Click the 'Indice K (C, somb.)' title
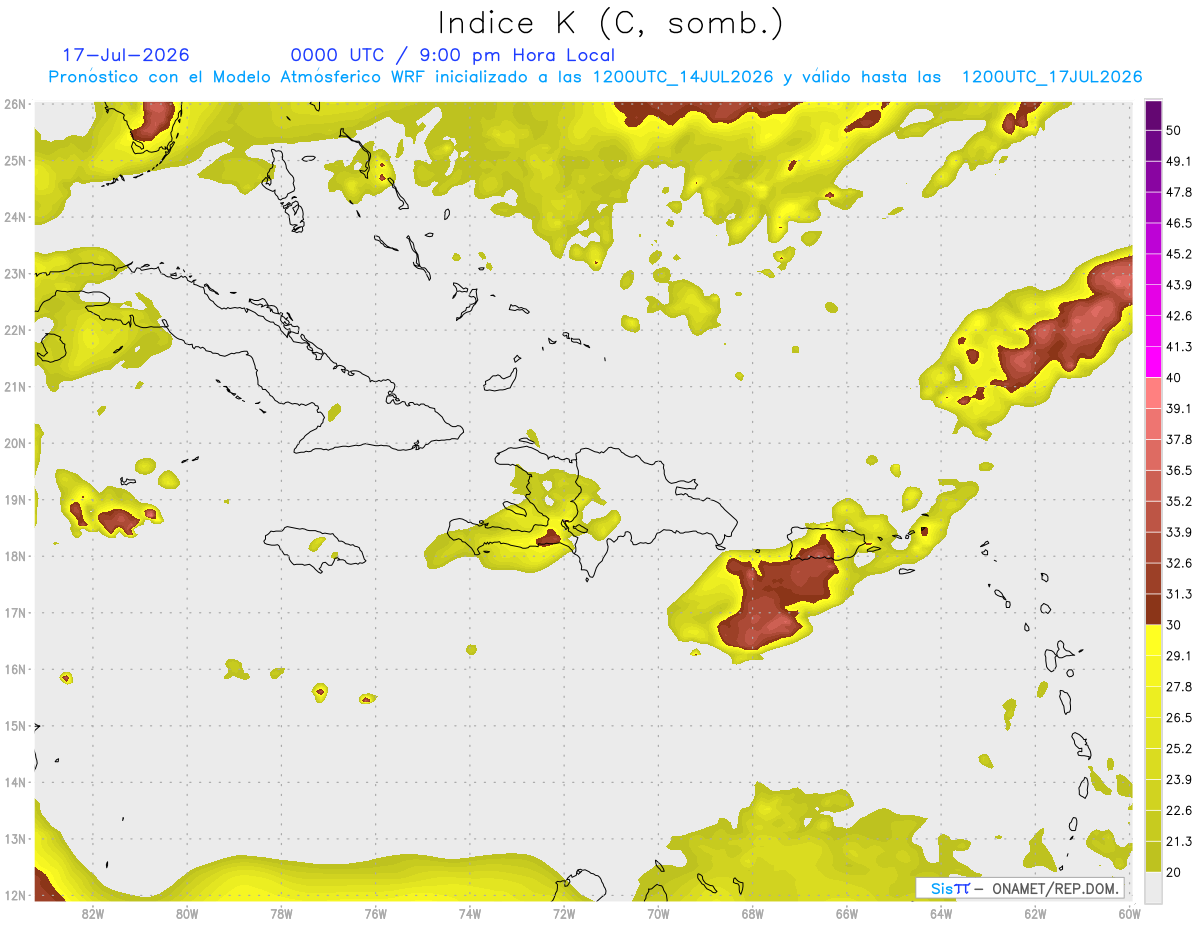The width and height of the screenshot is (1200, 927). 611,22
